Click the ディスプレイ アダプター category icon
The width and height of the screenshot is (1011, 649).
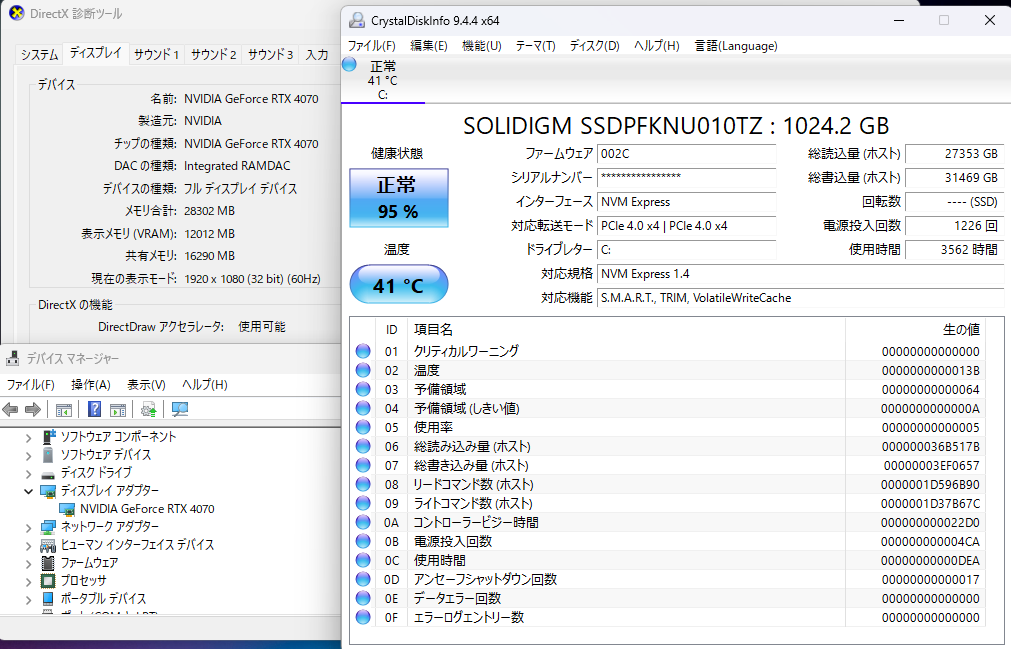click(x=48, y=491)
